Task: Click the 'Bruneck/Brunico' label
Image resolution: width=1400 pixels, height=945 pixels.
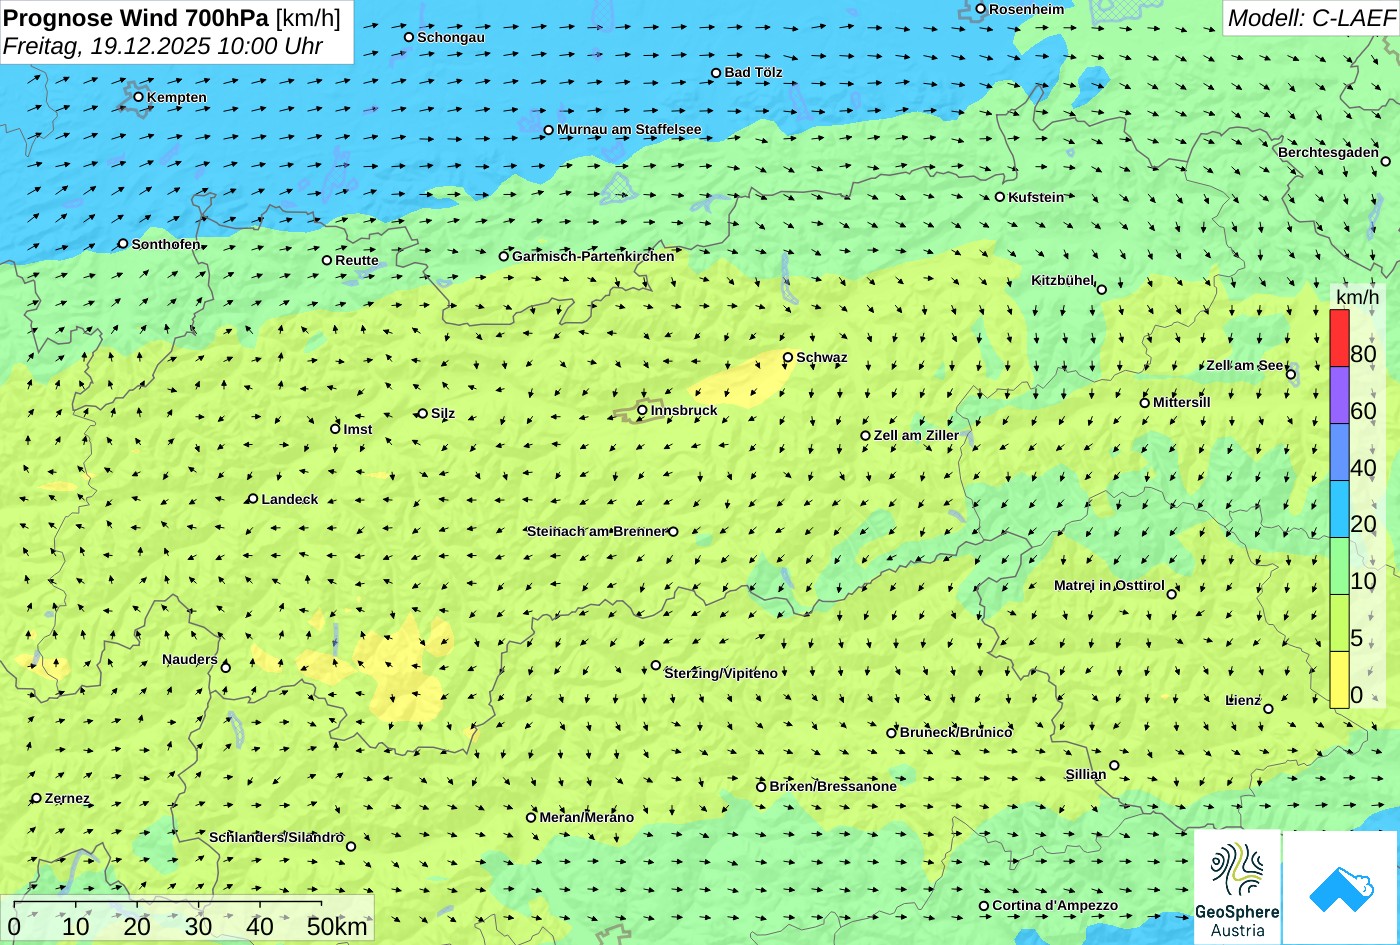Action: (956, 732)
